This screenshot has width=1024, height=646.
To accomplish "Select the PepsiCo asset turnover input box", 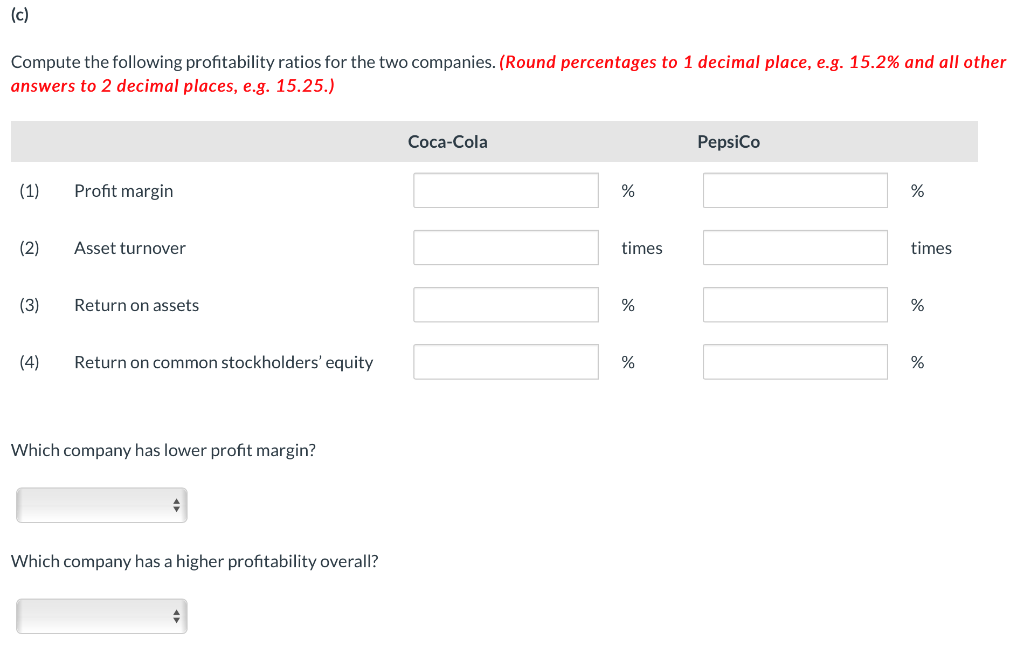I will [x=794, y=247].
